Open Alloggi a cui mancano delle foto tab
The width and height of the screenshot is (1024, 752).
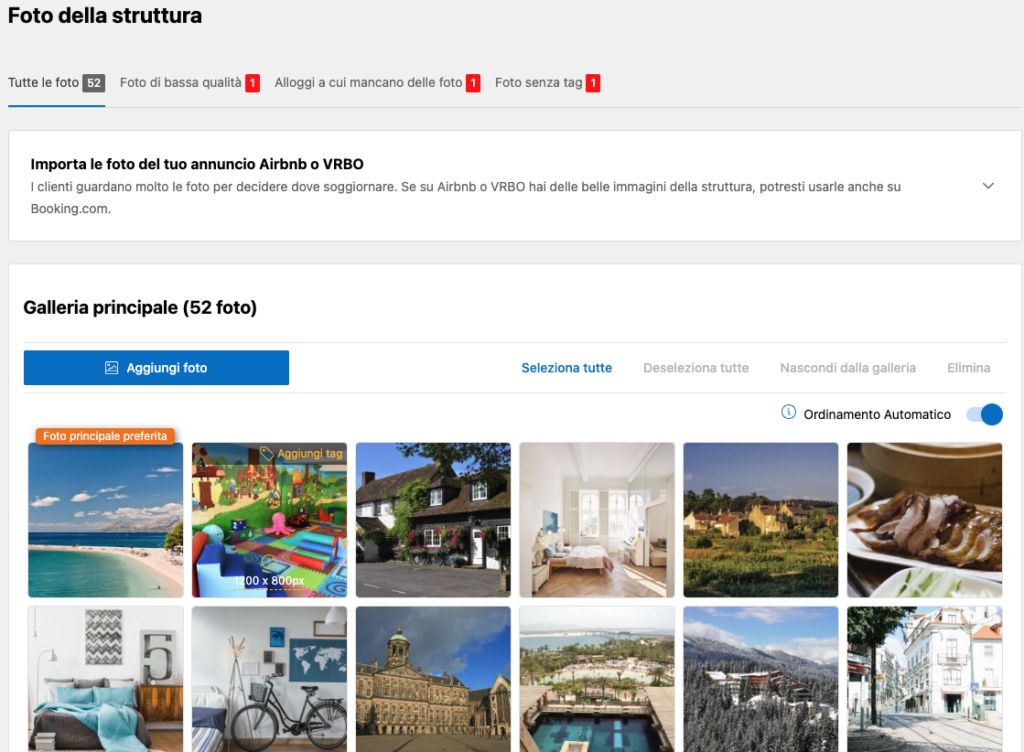[377, 83]
